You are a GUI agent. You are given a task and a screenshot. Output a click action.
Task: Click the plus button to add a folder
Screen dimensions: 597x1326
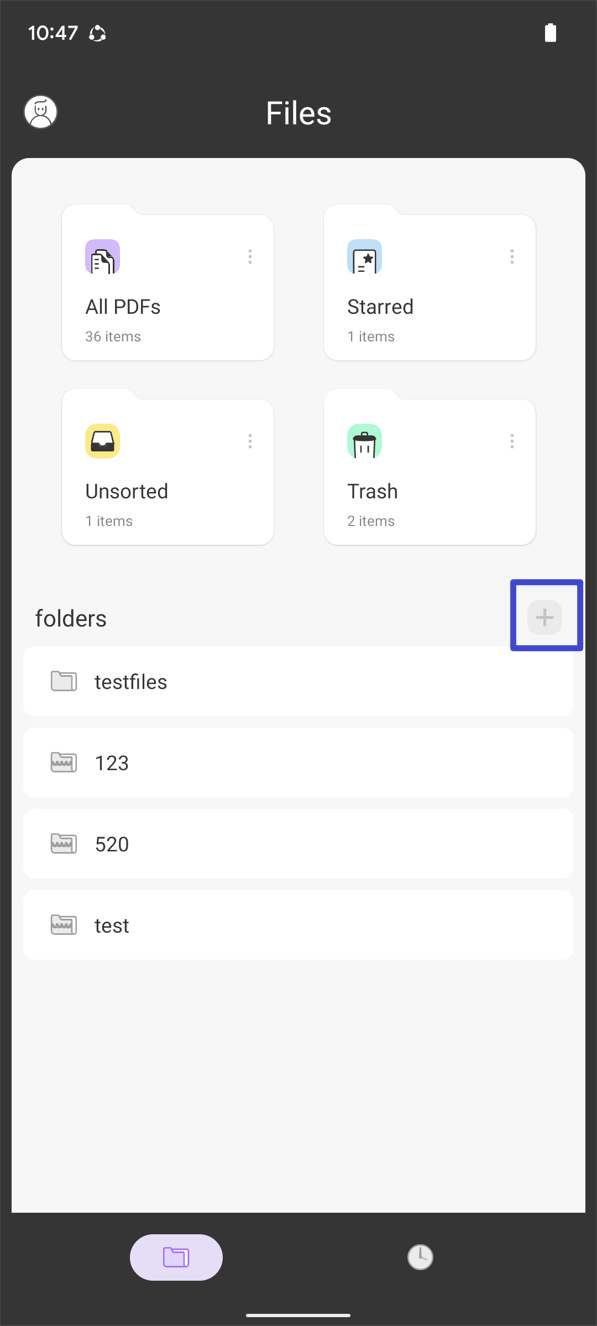click(x=545, y=617)
